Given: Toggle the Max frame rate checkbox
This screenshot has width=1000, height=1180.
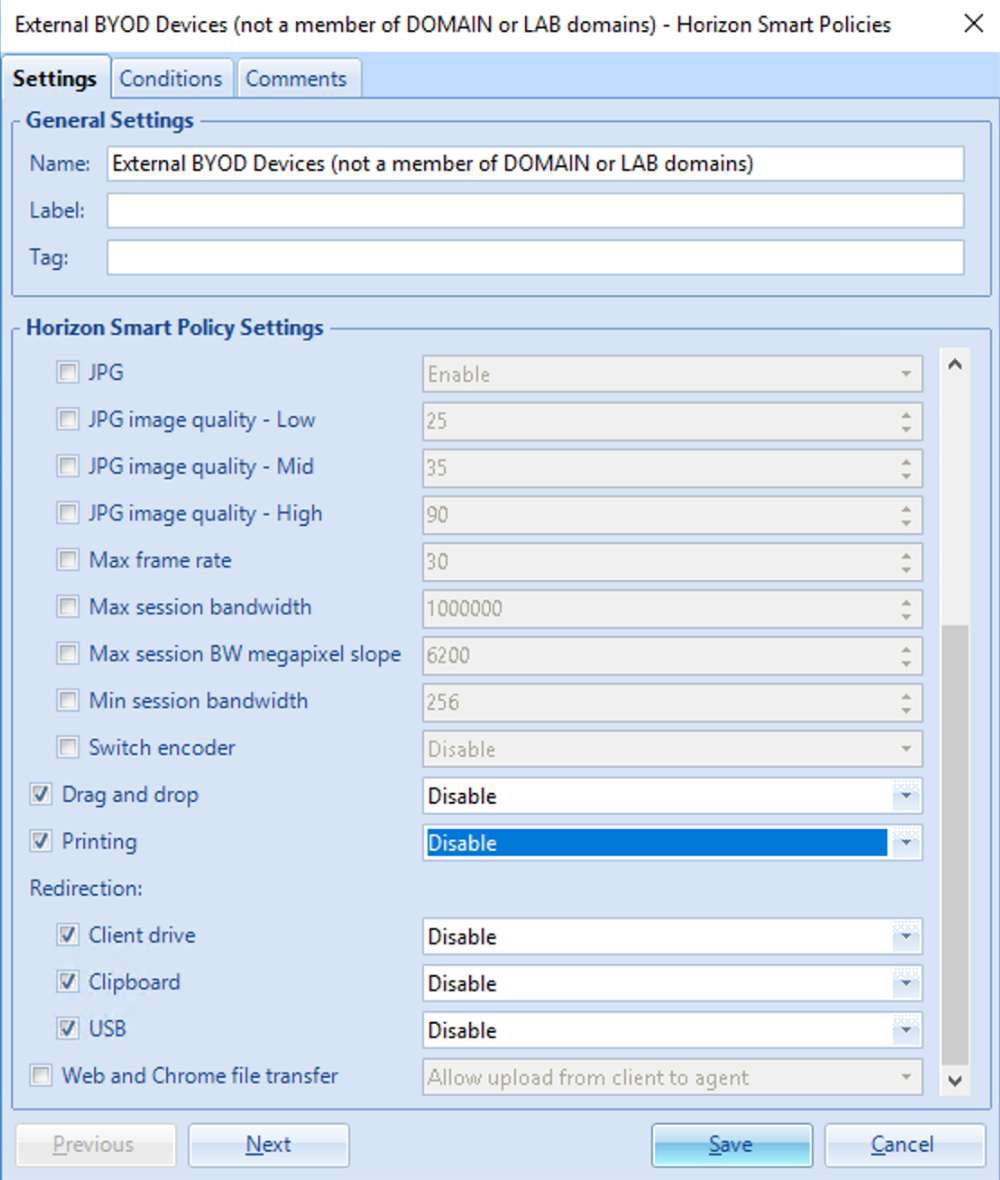Looking at the screenshot, I should pyautogui.click(x=68, y=561).
